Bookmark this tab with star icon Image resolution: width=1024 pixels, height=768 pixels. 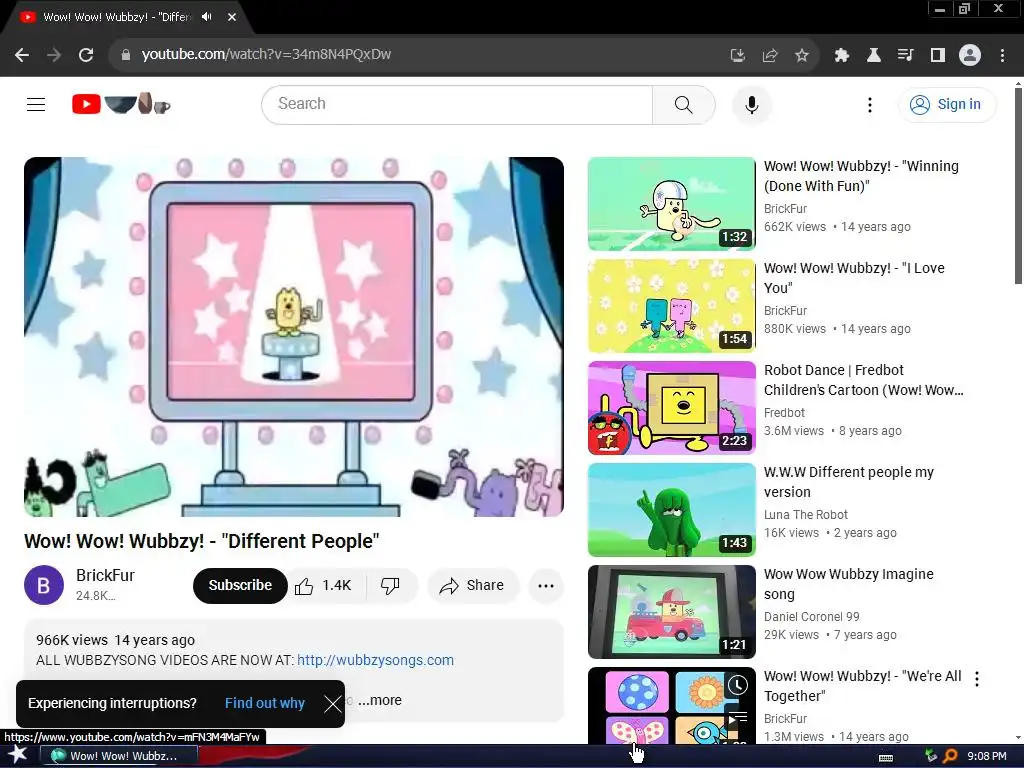click(802, 55)
